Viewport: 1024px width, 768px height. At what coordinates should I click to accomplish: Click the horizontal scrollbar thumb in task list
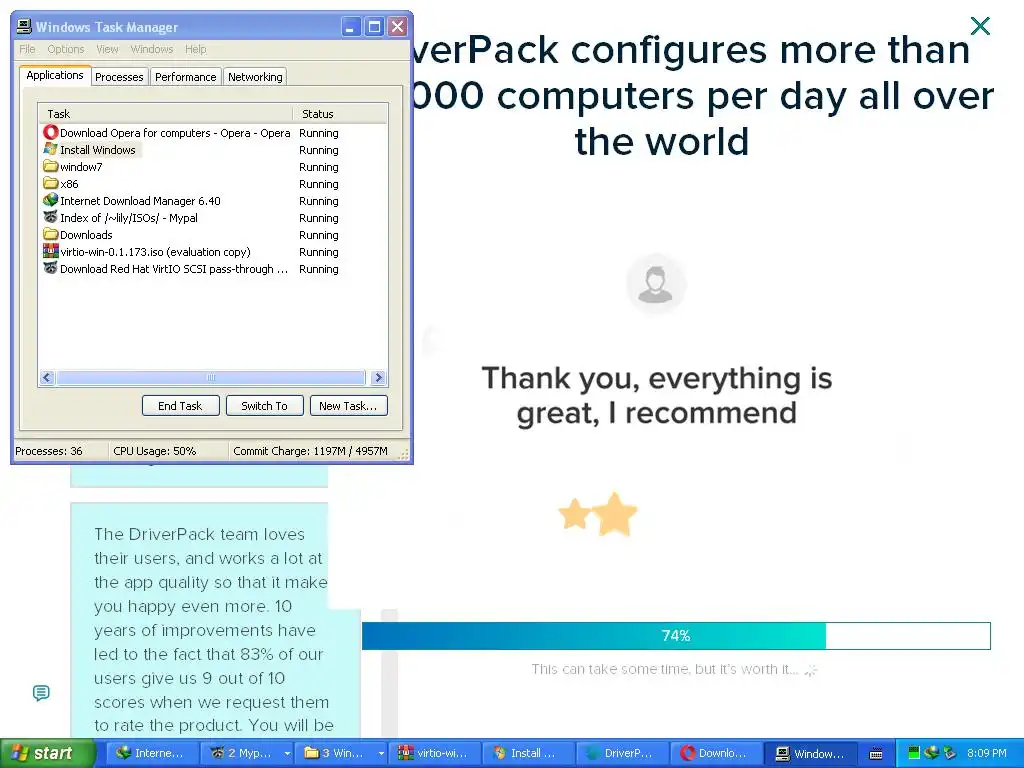point(210,377)
